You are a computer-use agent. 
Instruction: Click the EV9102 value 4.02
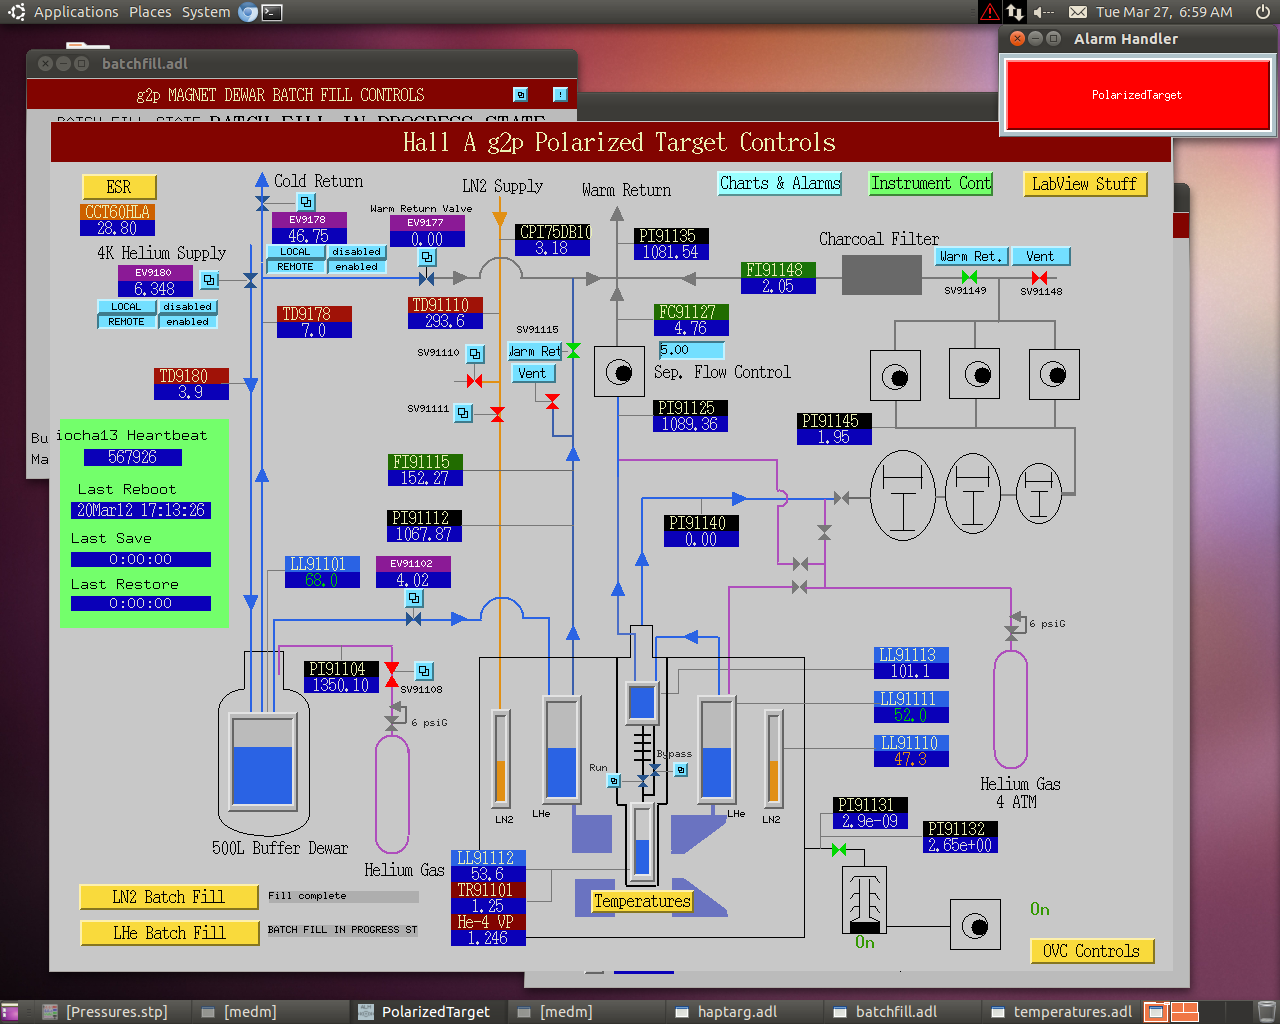point(412,580)
